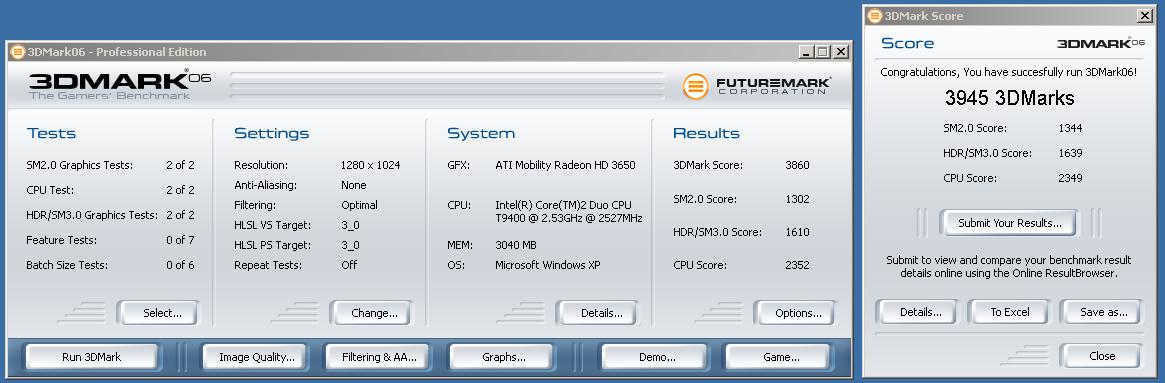The width and height of the screenshot is (1165, 383).
Task: Click HDR/SM3.0 Score value '1639'
Action: click(x=1070, y=153)
